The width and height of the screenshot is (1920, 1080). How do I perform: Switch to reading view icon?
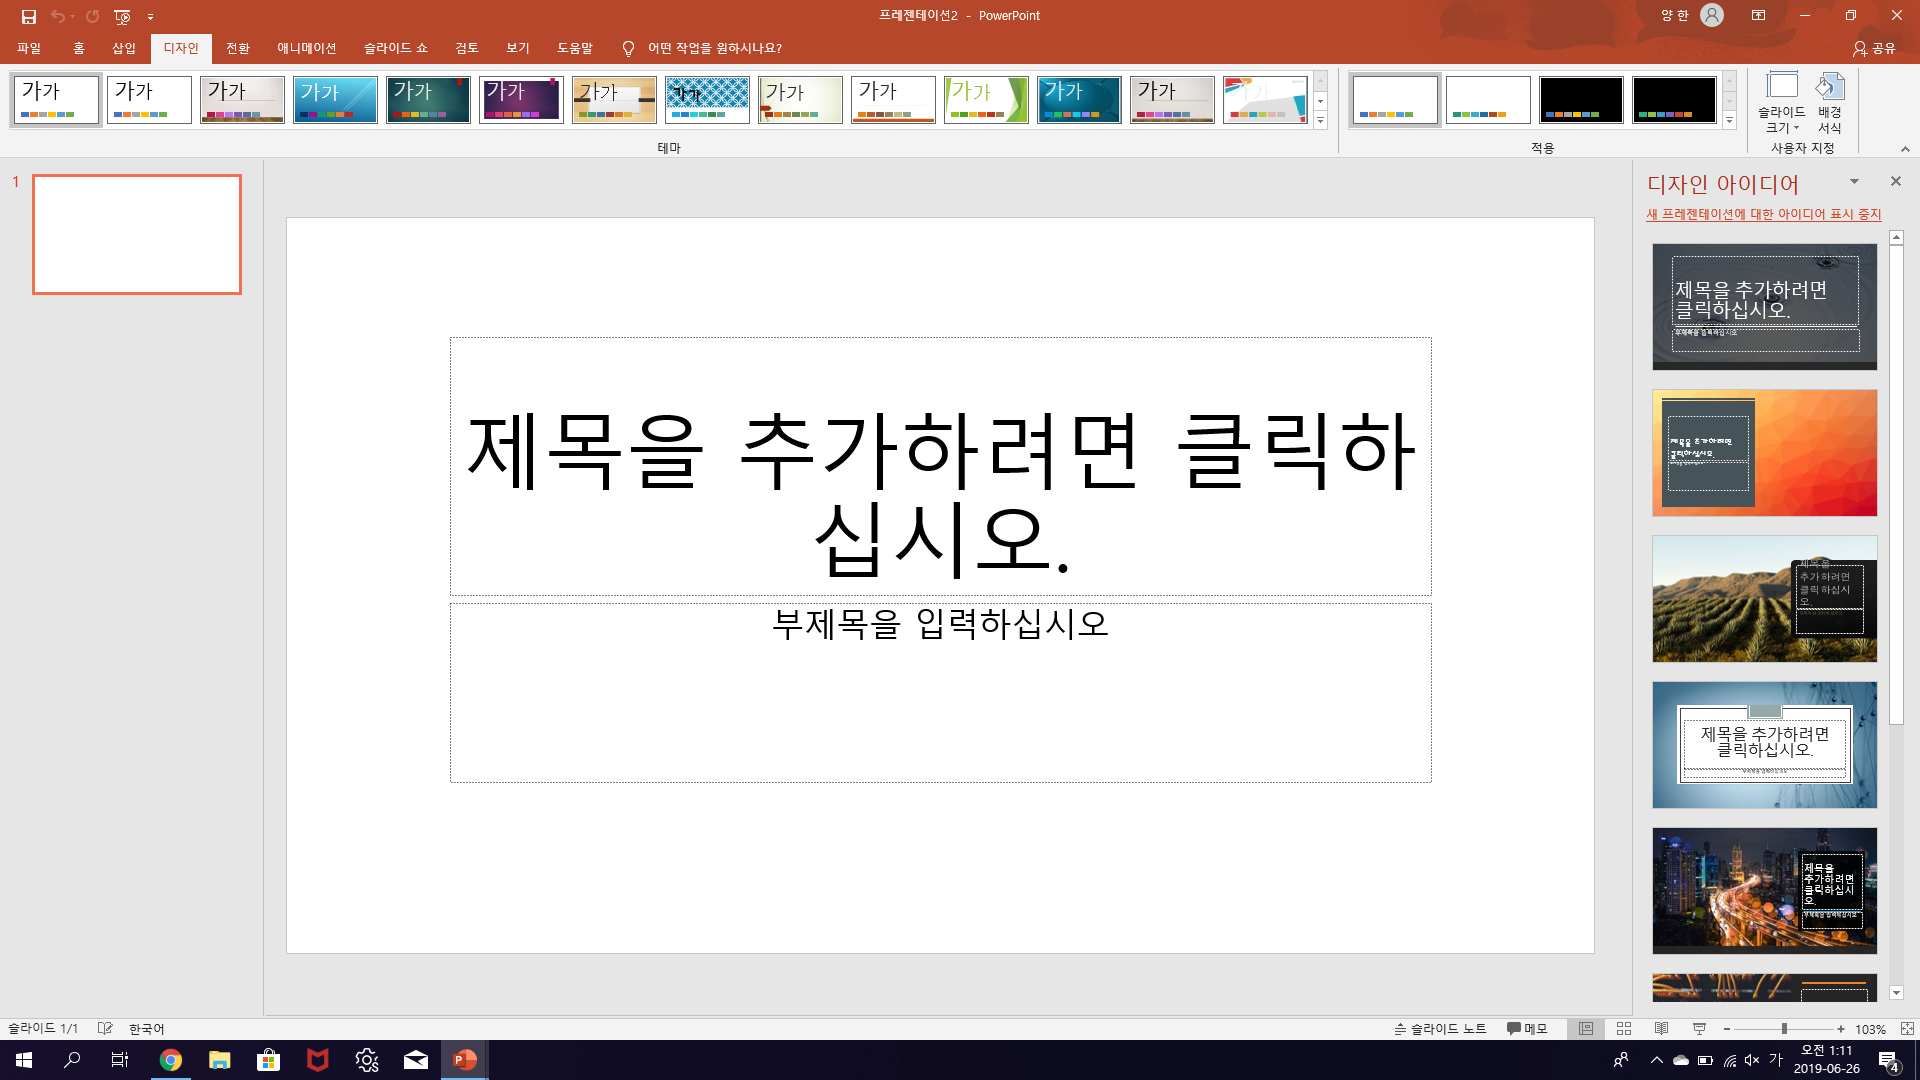pos(1661,1028)
